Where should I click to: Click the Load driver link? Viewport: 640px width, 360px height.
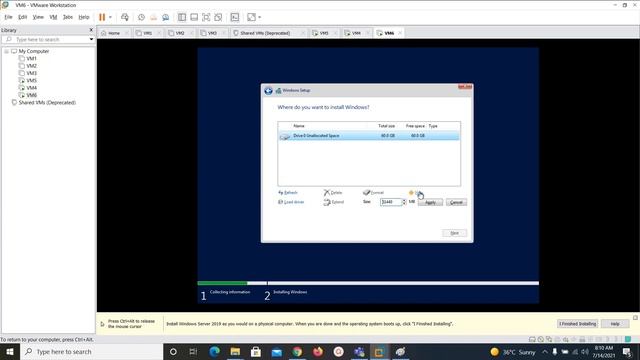[291, 202]
